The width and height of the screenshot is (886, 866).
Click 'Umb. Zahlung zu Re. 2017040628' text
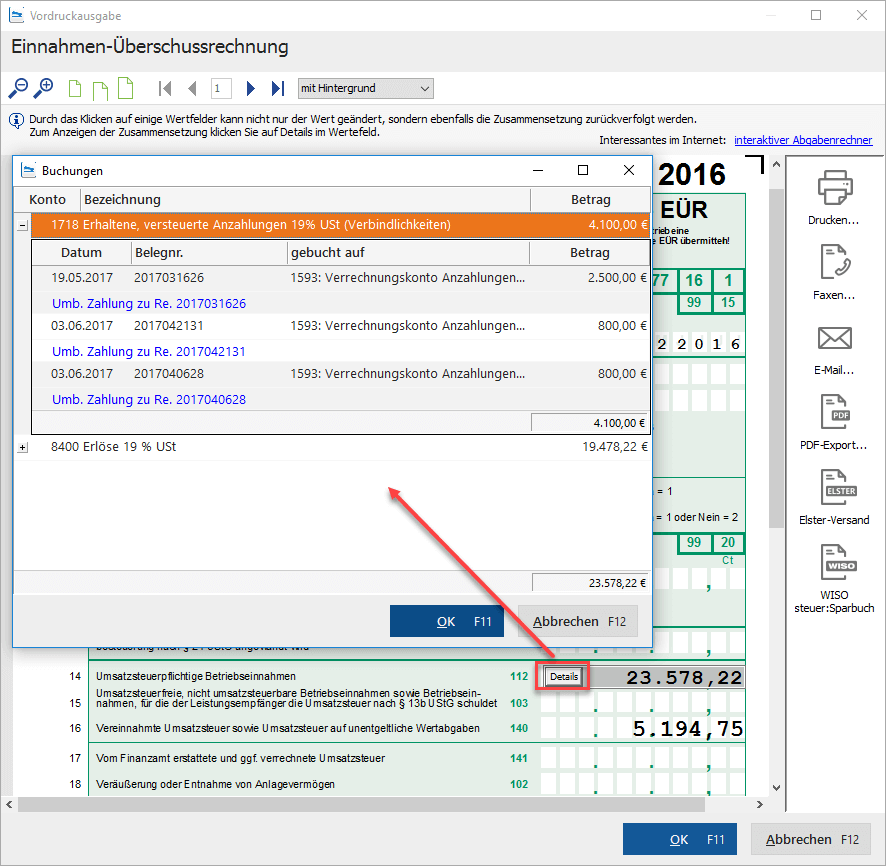click(149, 399)
